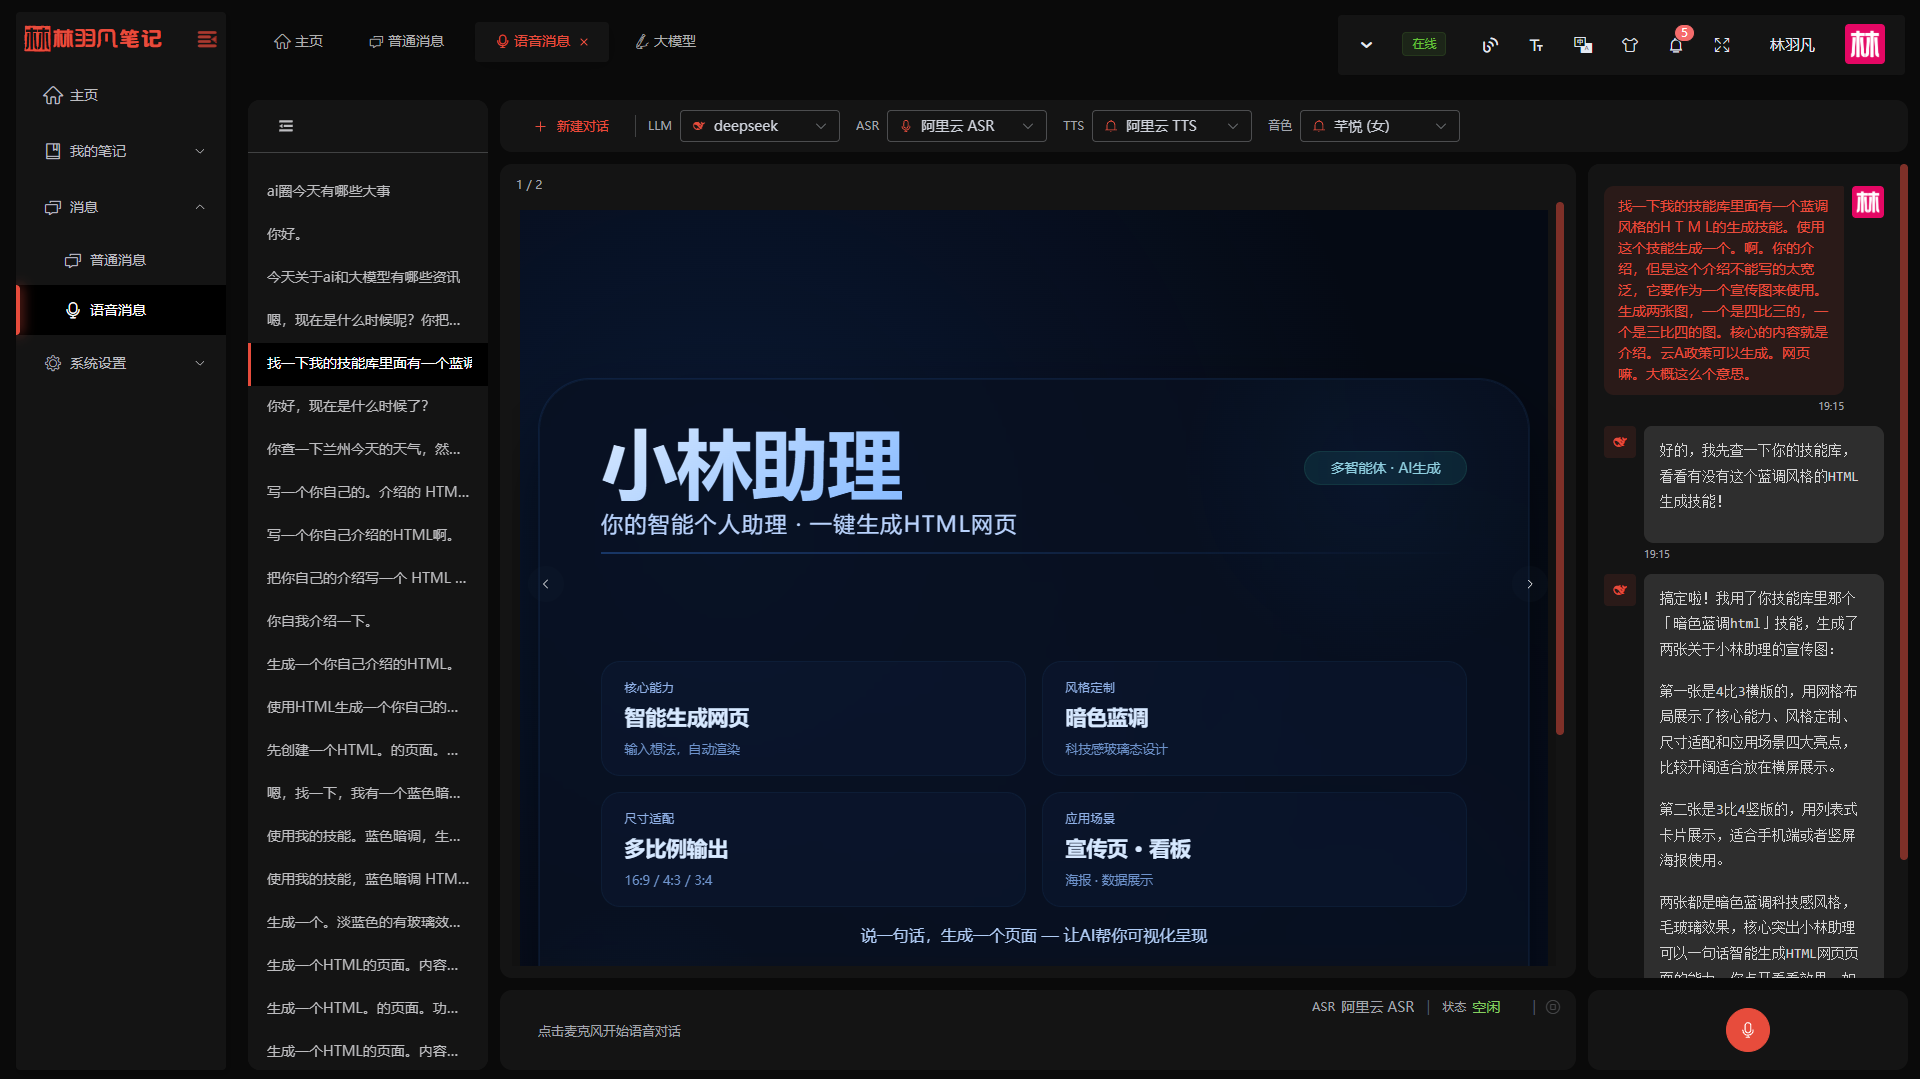Expand the 我的笔记 sidebar section

point(121,151)
